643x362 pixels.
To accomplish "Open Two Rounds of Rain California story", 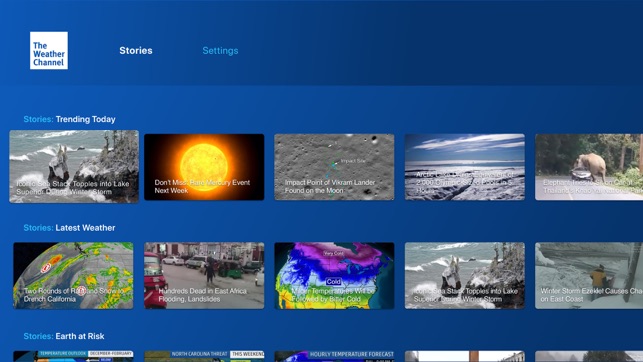I will [x=73, y=275].
